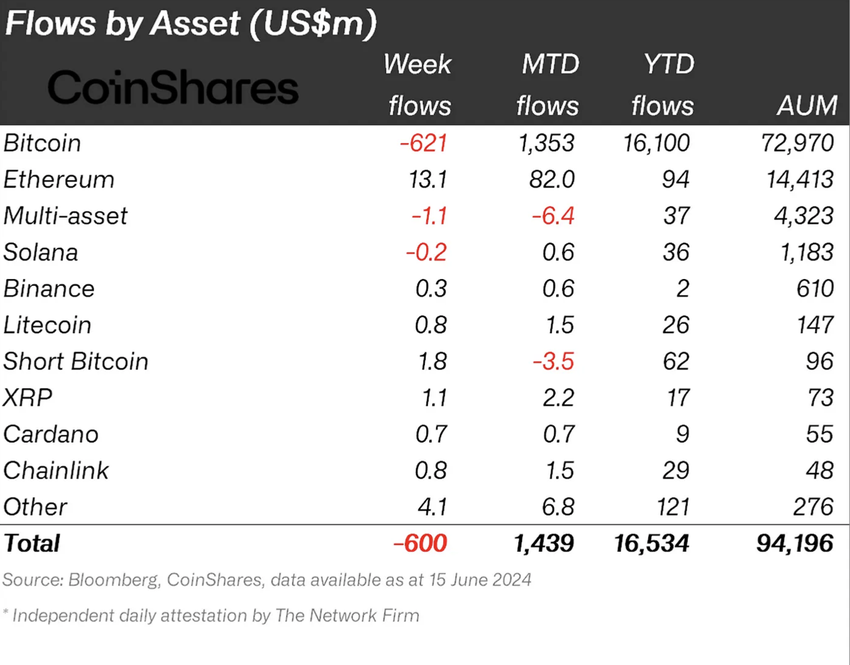The width and height of the screenshot is (850, 665).
Task: Select the Multi-asset row label
Action: 65,216
